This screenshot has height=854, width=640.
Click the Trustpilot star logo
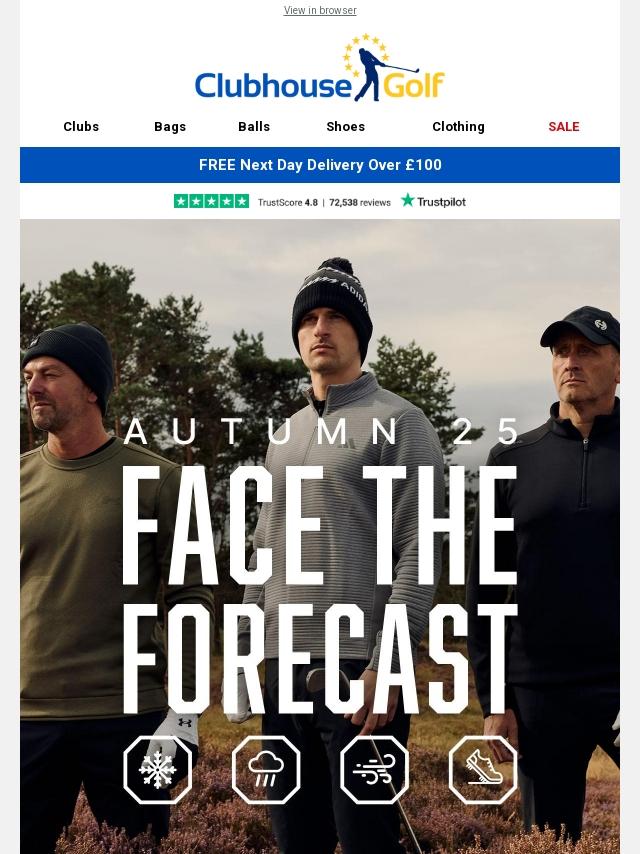pos(434,201)
